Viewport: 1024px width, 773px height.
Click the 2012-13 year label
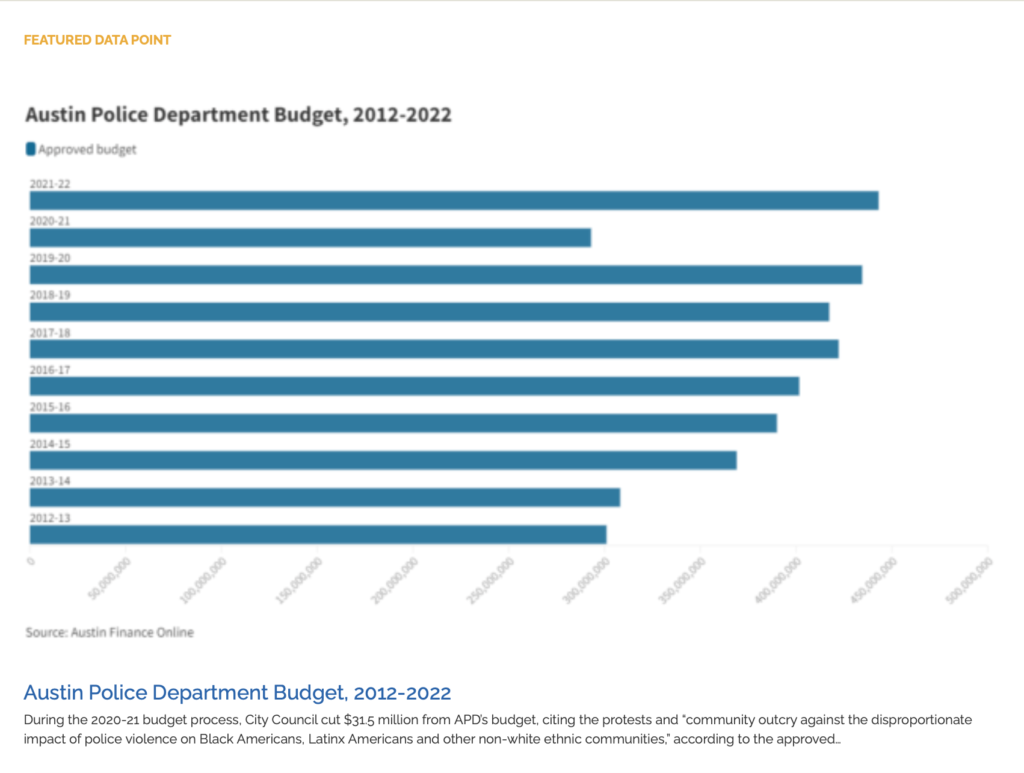(x=50, y=518)
